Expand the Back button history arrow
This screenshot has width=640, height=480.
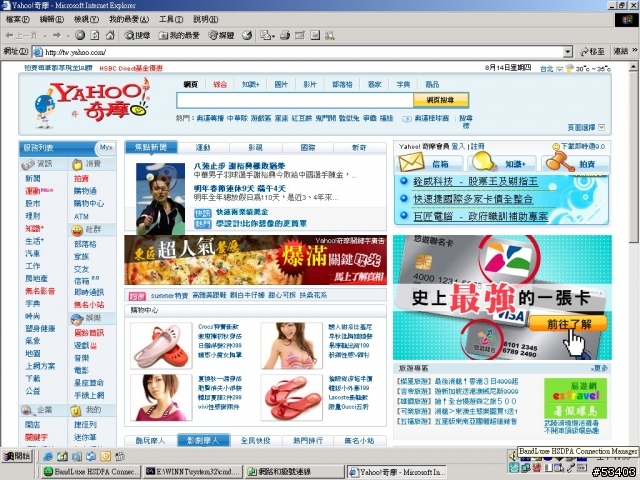click(44, 36)
